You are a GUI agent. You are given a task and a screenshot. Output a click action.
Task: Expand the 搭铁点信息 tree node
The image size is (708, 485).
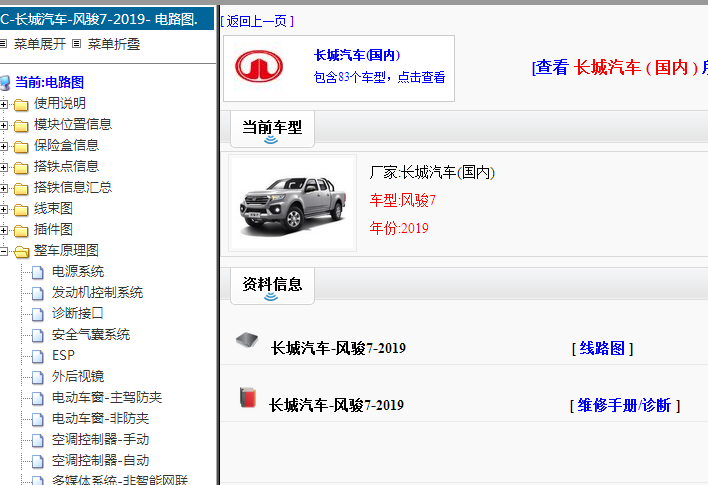coord(3,167)
